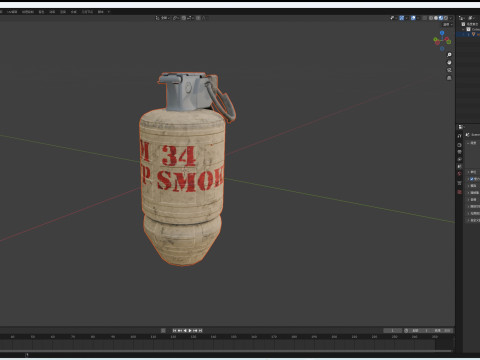Image resolution: width=480 pixels, height=360 pixels.
Task: Jump to start frame in timeline
Action: (x=175, y=330)
